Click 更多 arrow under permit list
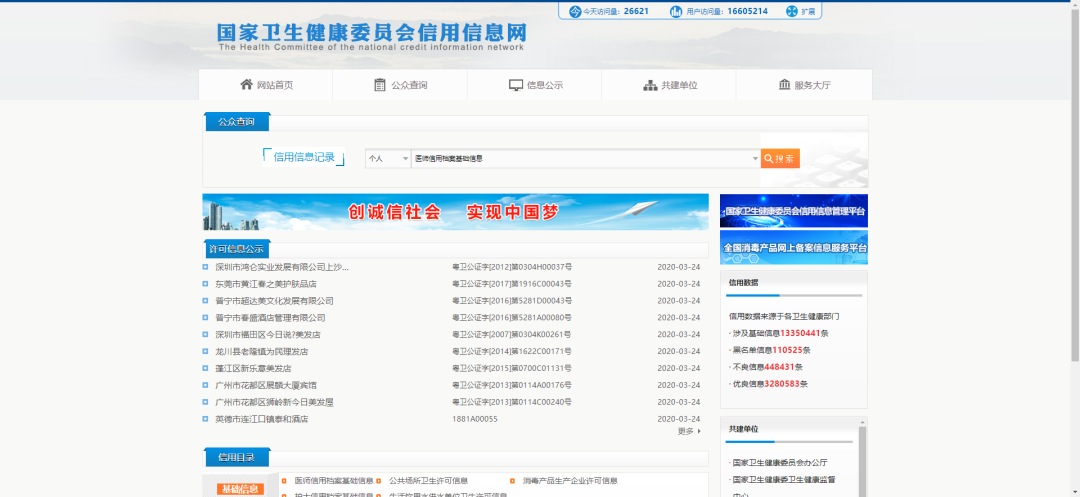The image size is (1080, 497). coord(689,431)
